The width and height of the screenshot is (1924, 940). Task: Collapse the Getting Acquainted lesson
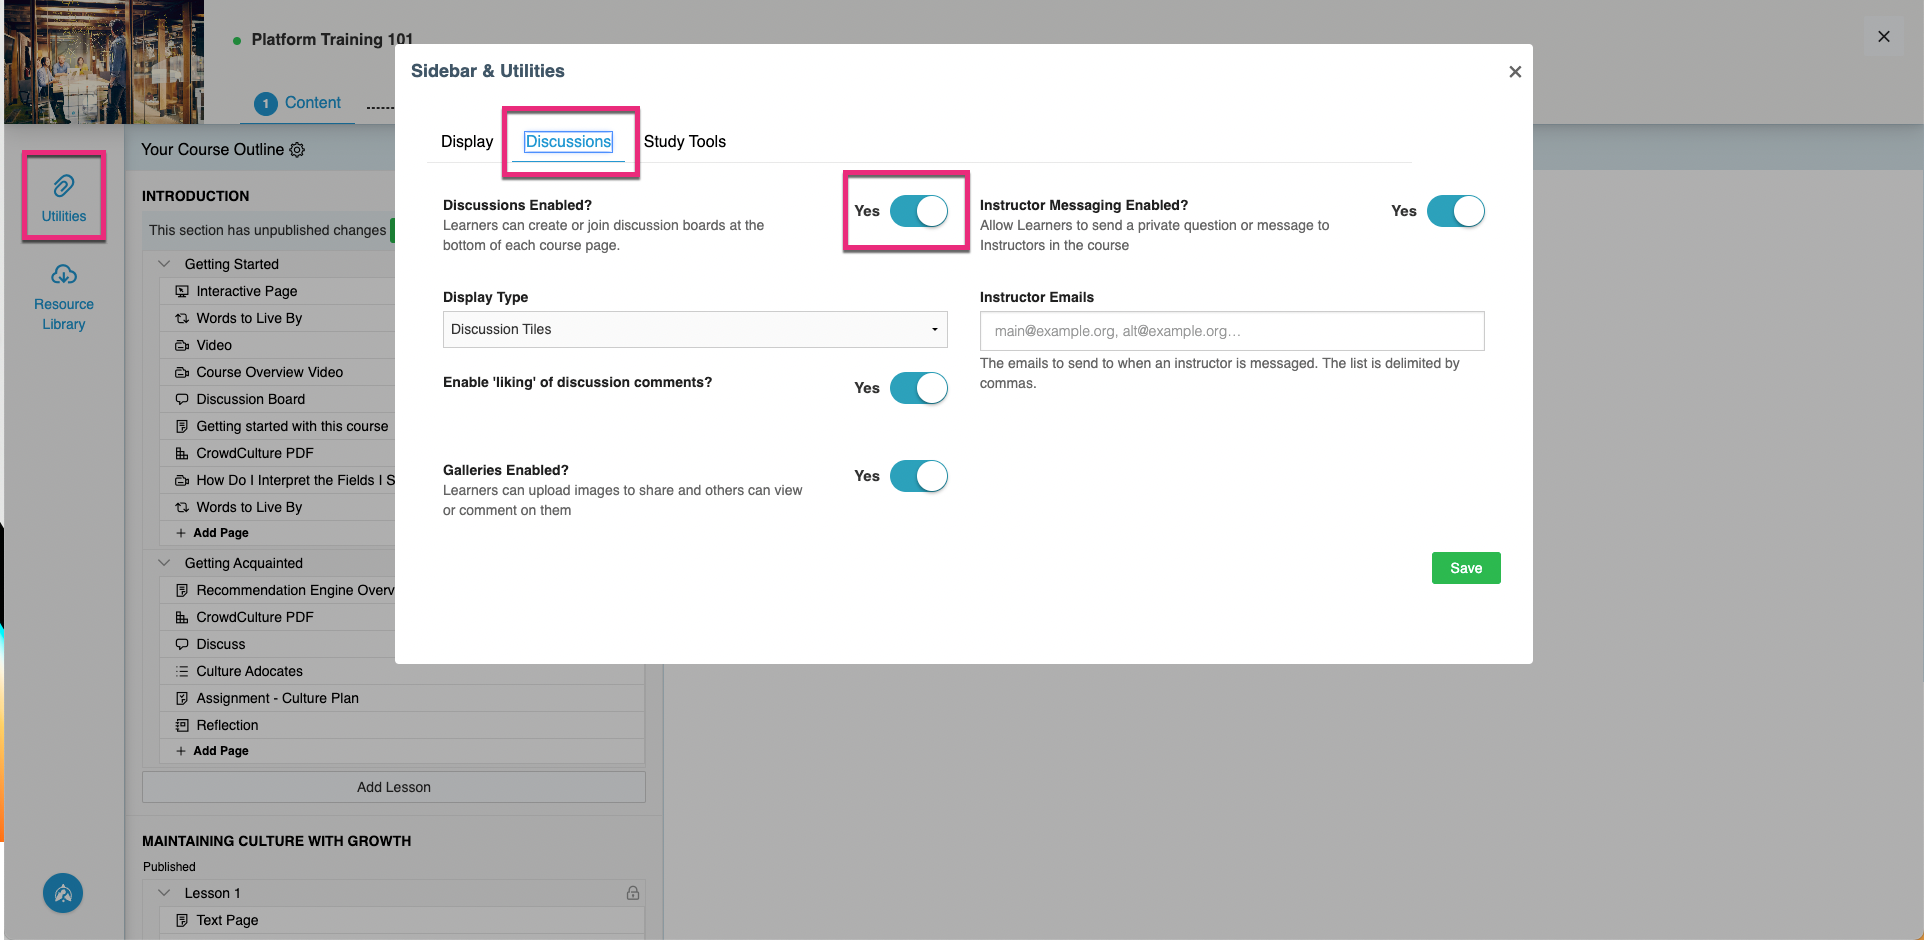(163, 562)
